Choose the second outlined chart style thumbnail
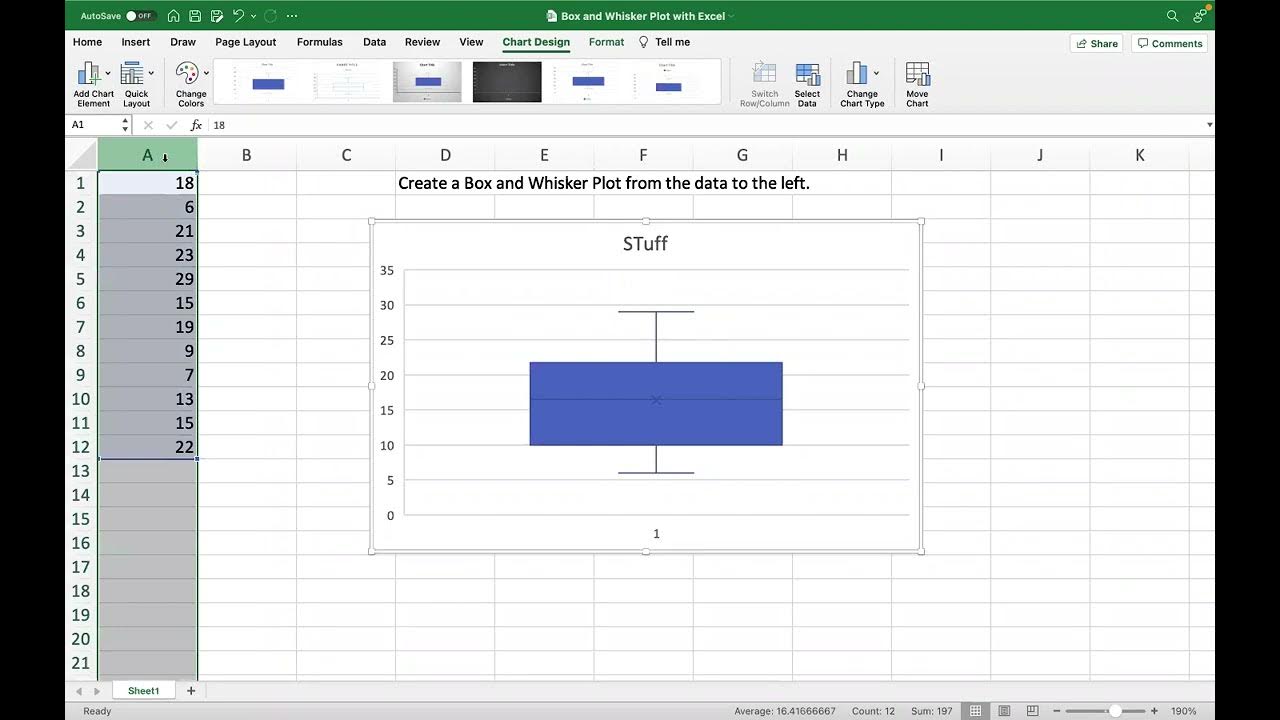Screen dimensions: 1280x720 [348, 82]
